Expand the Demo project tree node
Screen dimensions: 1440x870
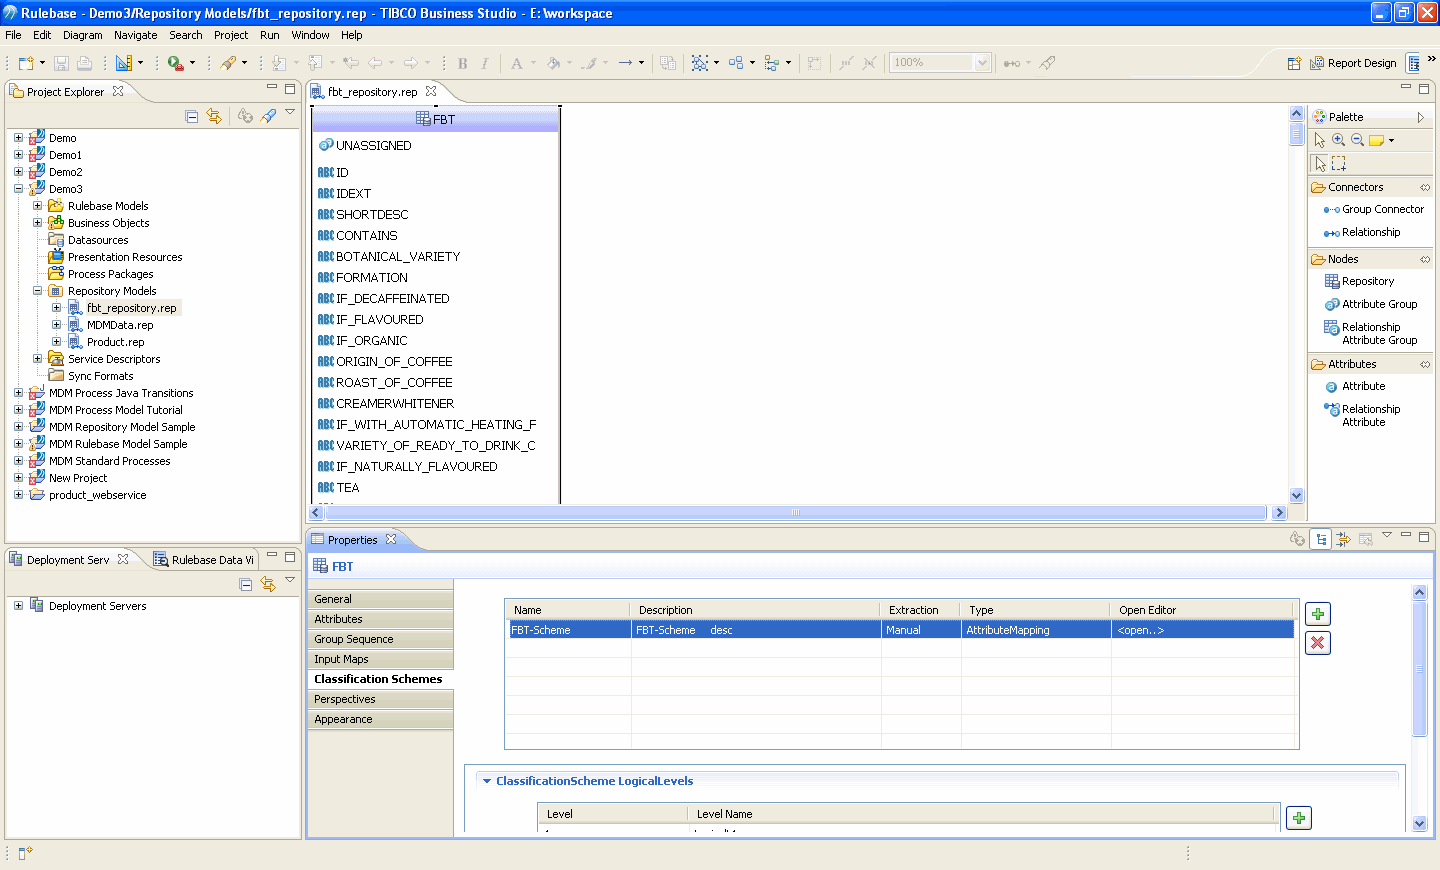point(18,138)
